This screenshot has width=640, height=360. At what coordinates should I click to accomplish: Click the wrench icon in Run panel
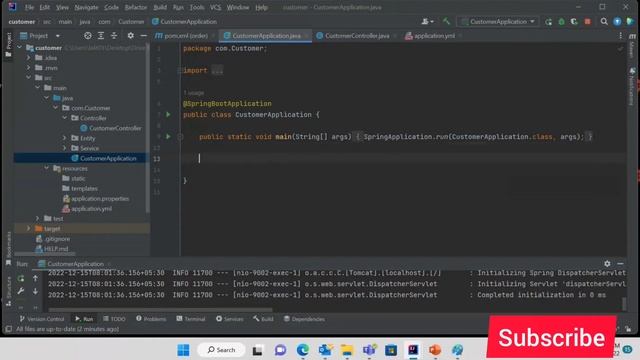21,291
